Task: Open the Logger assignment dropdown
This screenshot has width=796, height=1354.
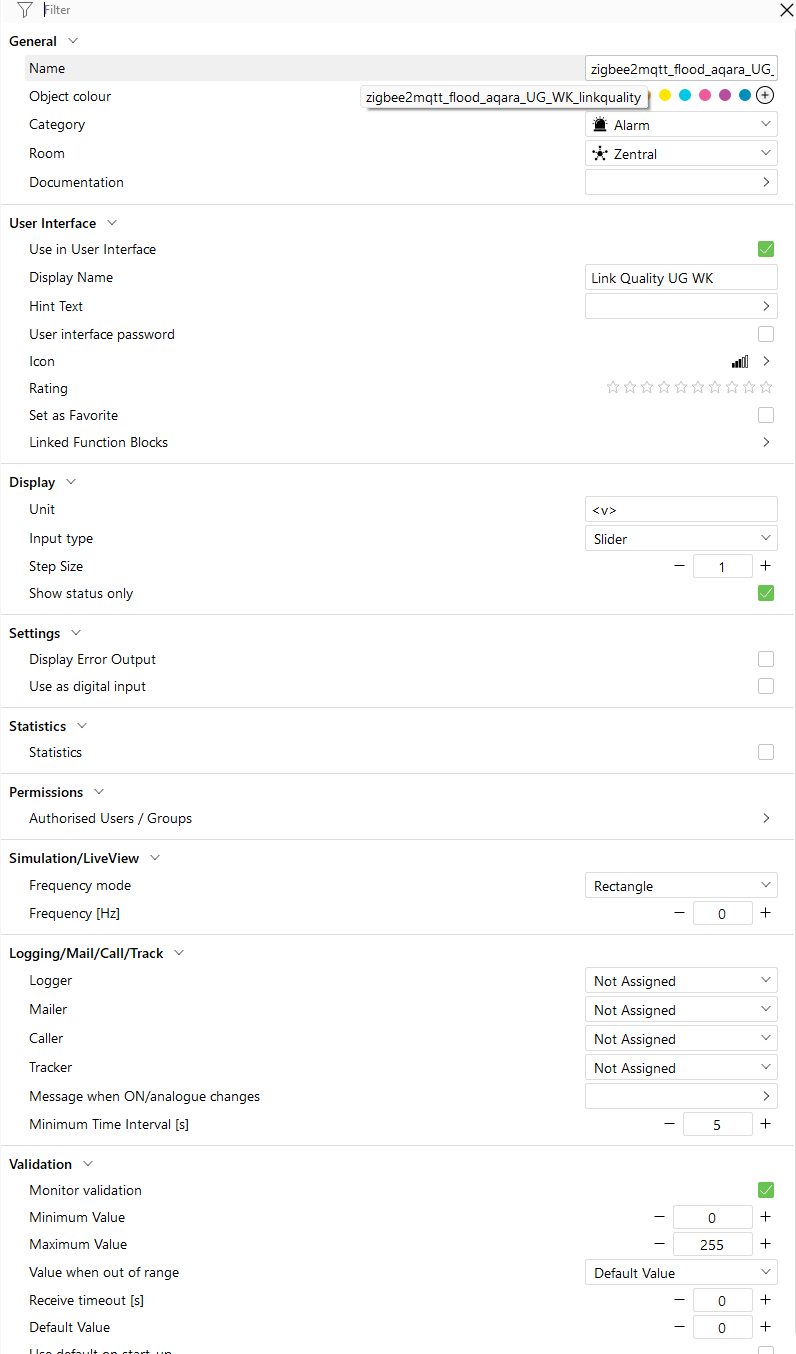Action: click(680, 981)
